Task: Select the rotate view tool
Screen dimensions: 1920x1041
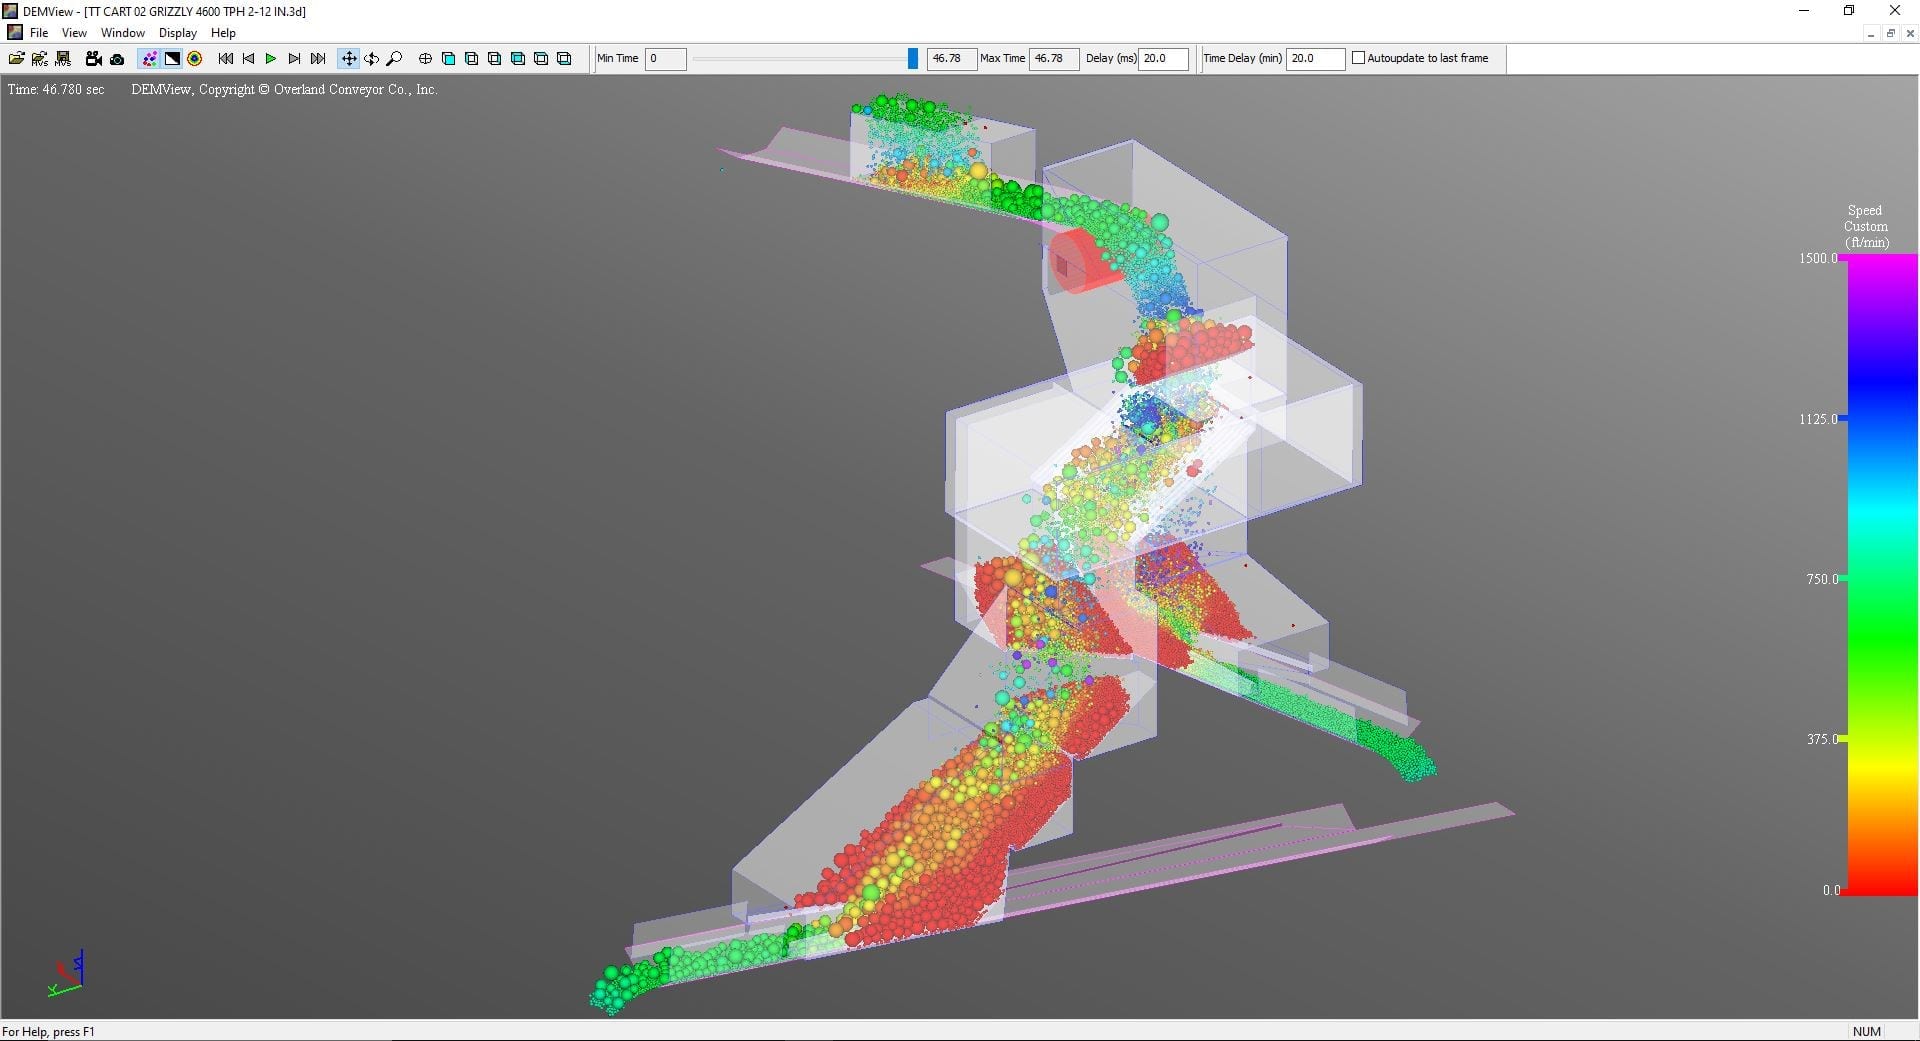Action: coord(371,59)
